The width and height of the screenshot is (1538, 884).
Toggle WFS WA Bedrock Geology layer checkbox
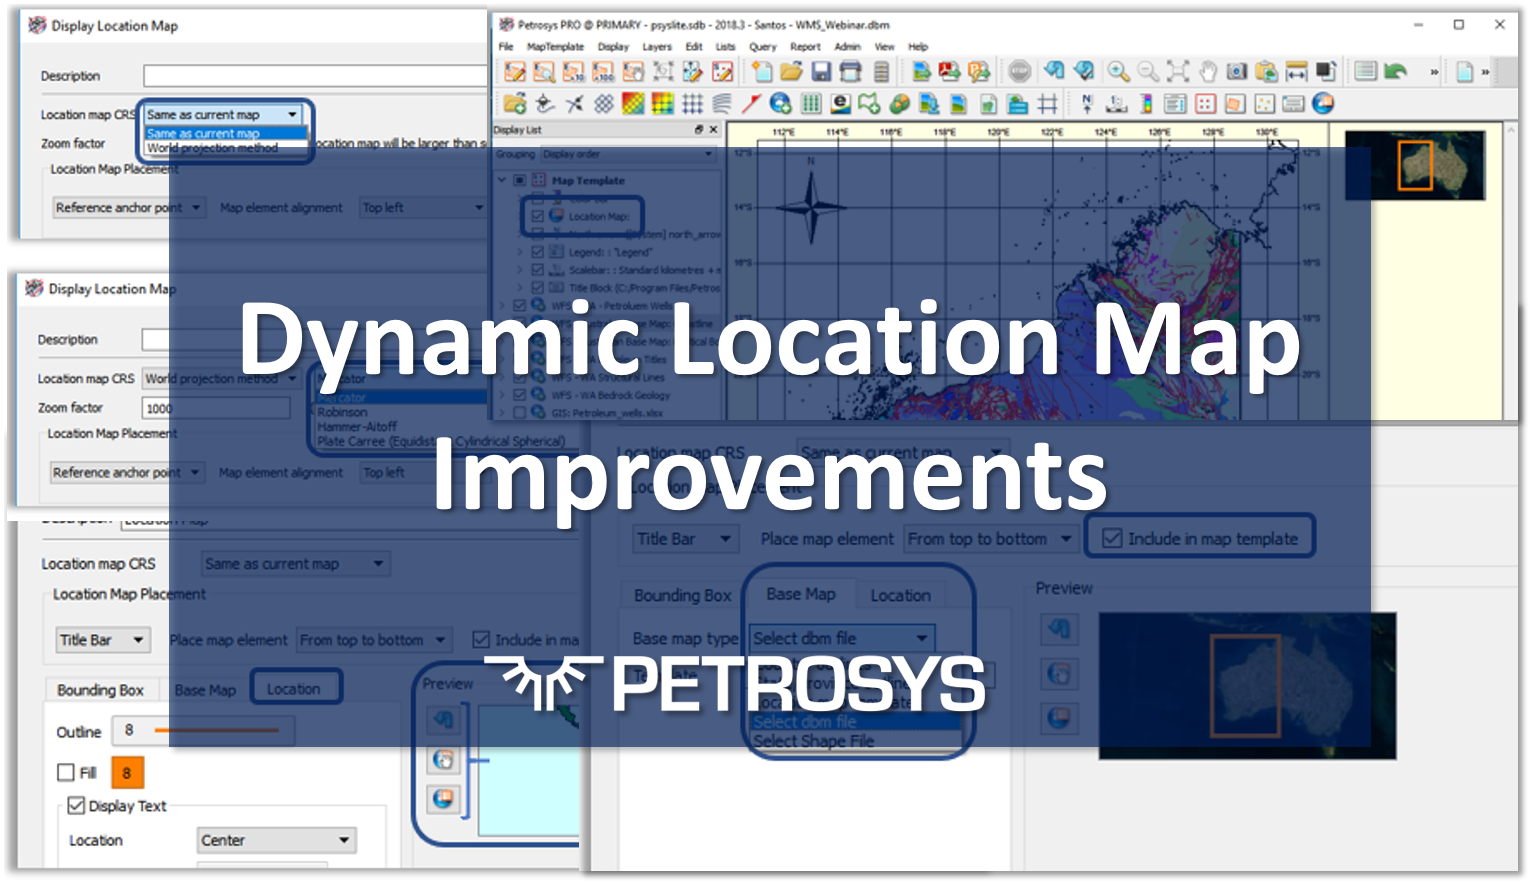point(520,395)
